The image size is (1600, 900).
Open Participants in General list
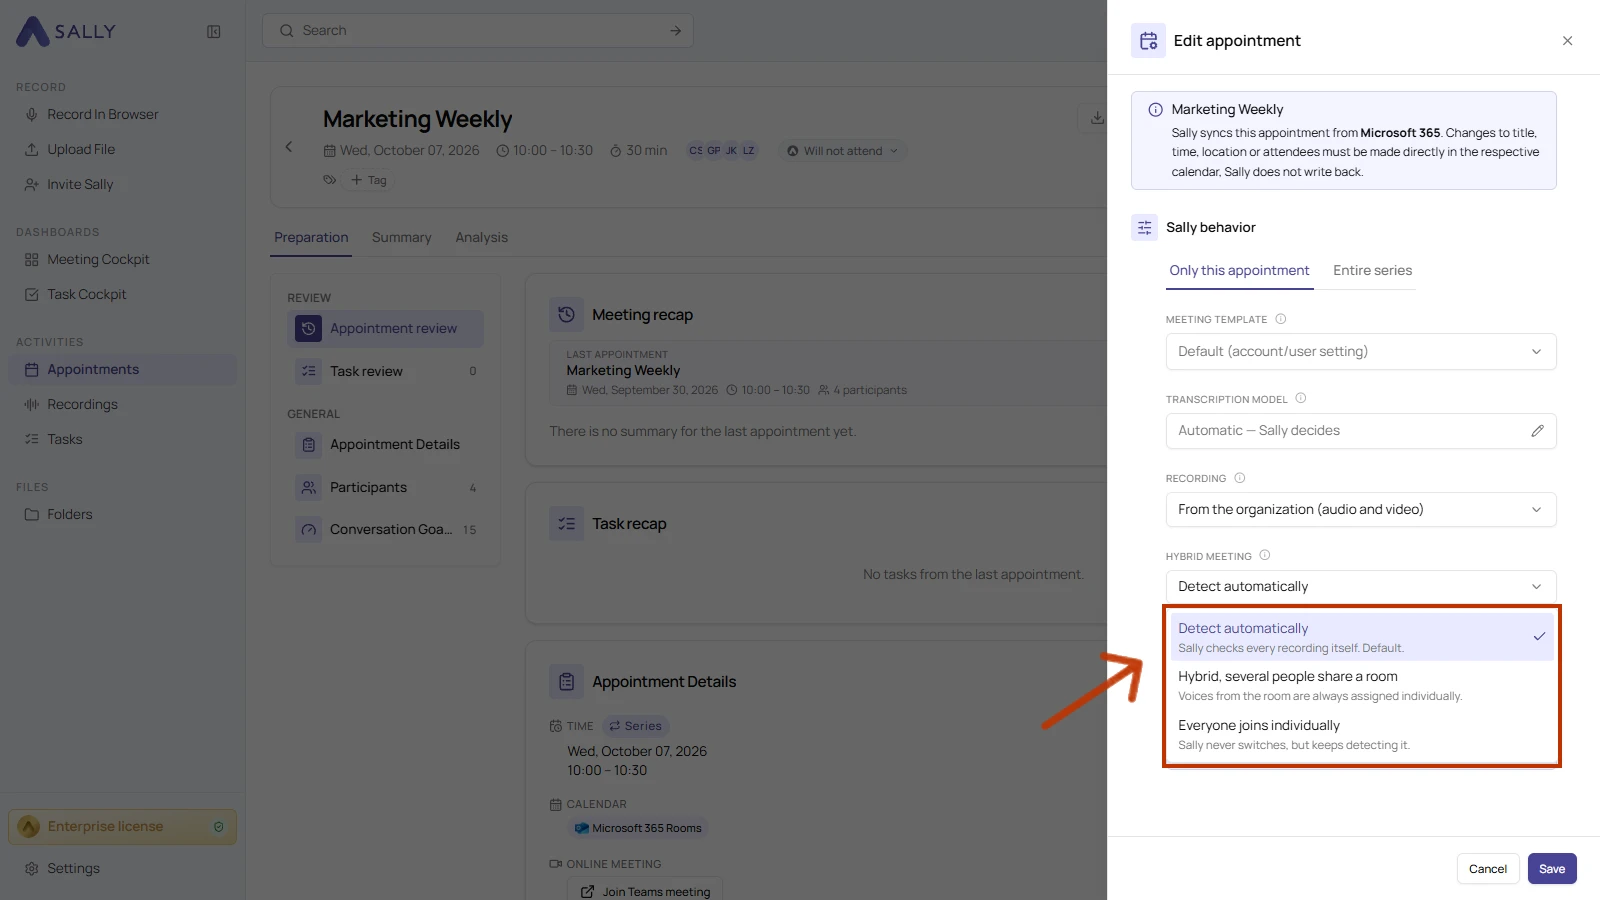coord(385,487)
